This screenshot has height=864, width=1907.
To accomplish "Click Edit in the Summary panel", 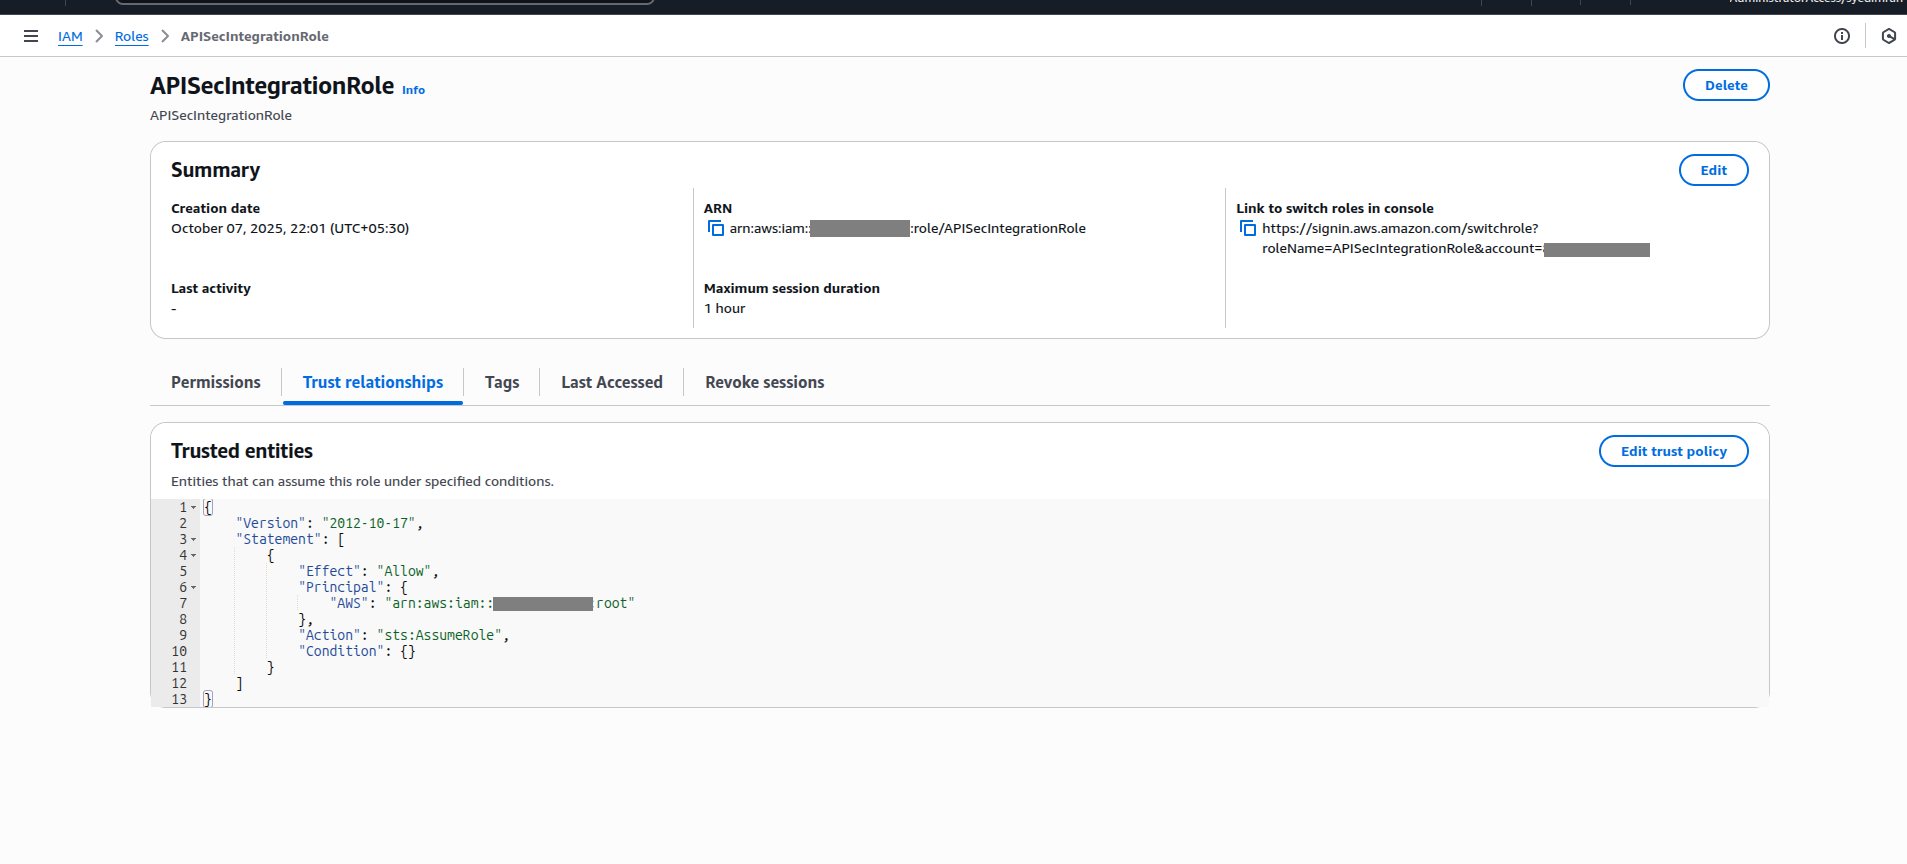I will coord(1712,171).
